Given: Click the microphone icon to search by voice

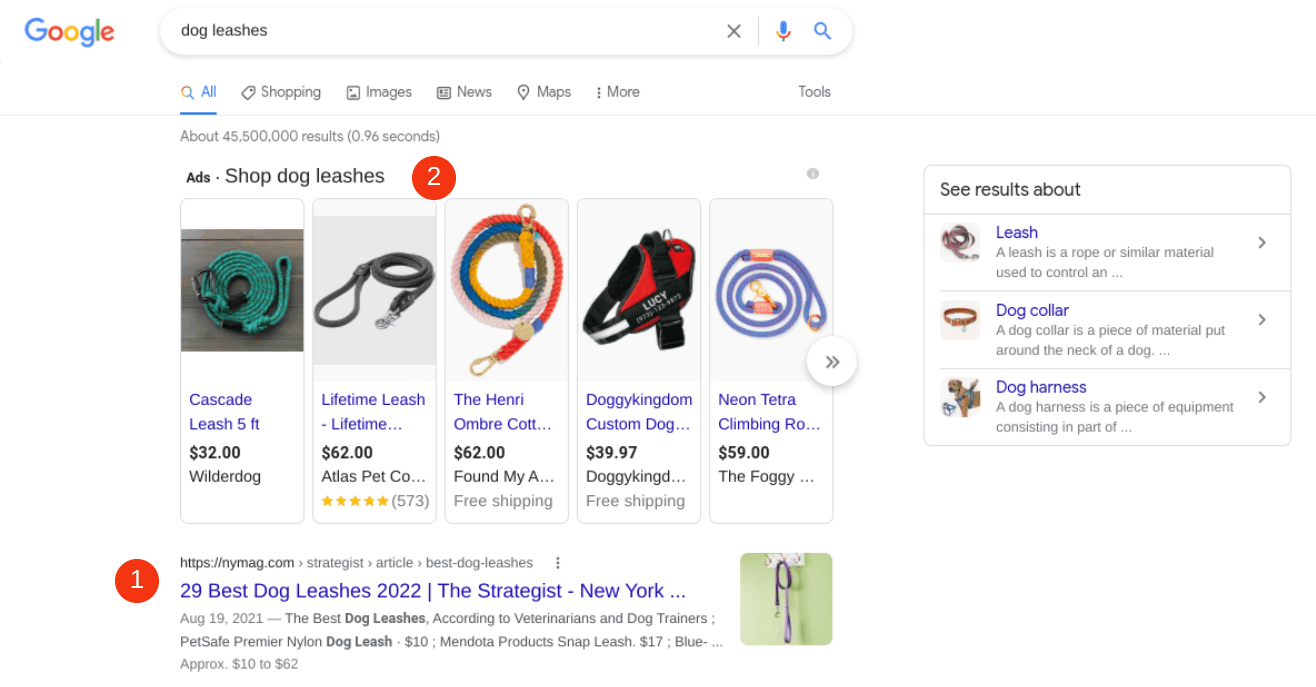Looking at the screenshot, I should click(784, 30).
